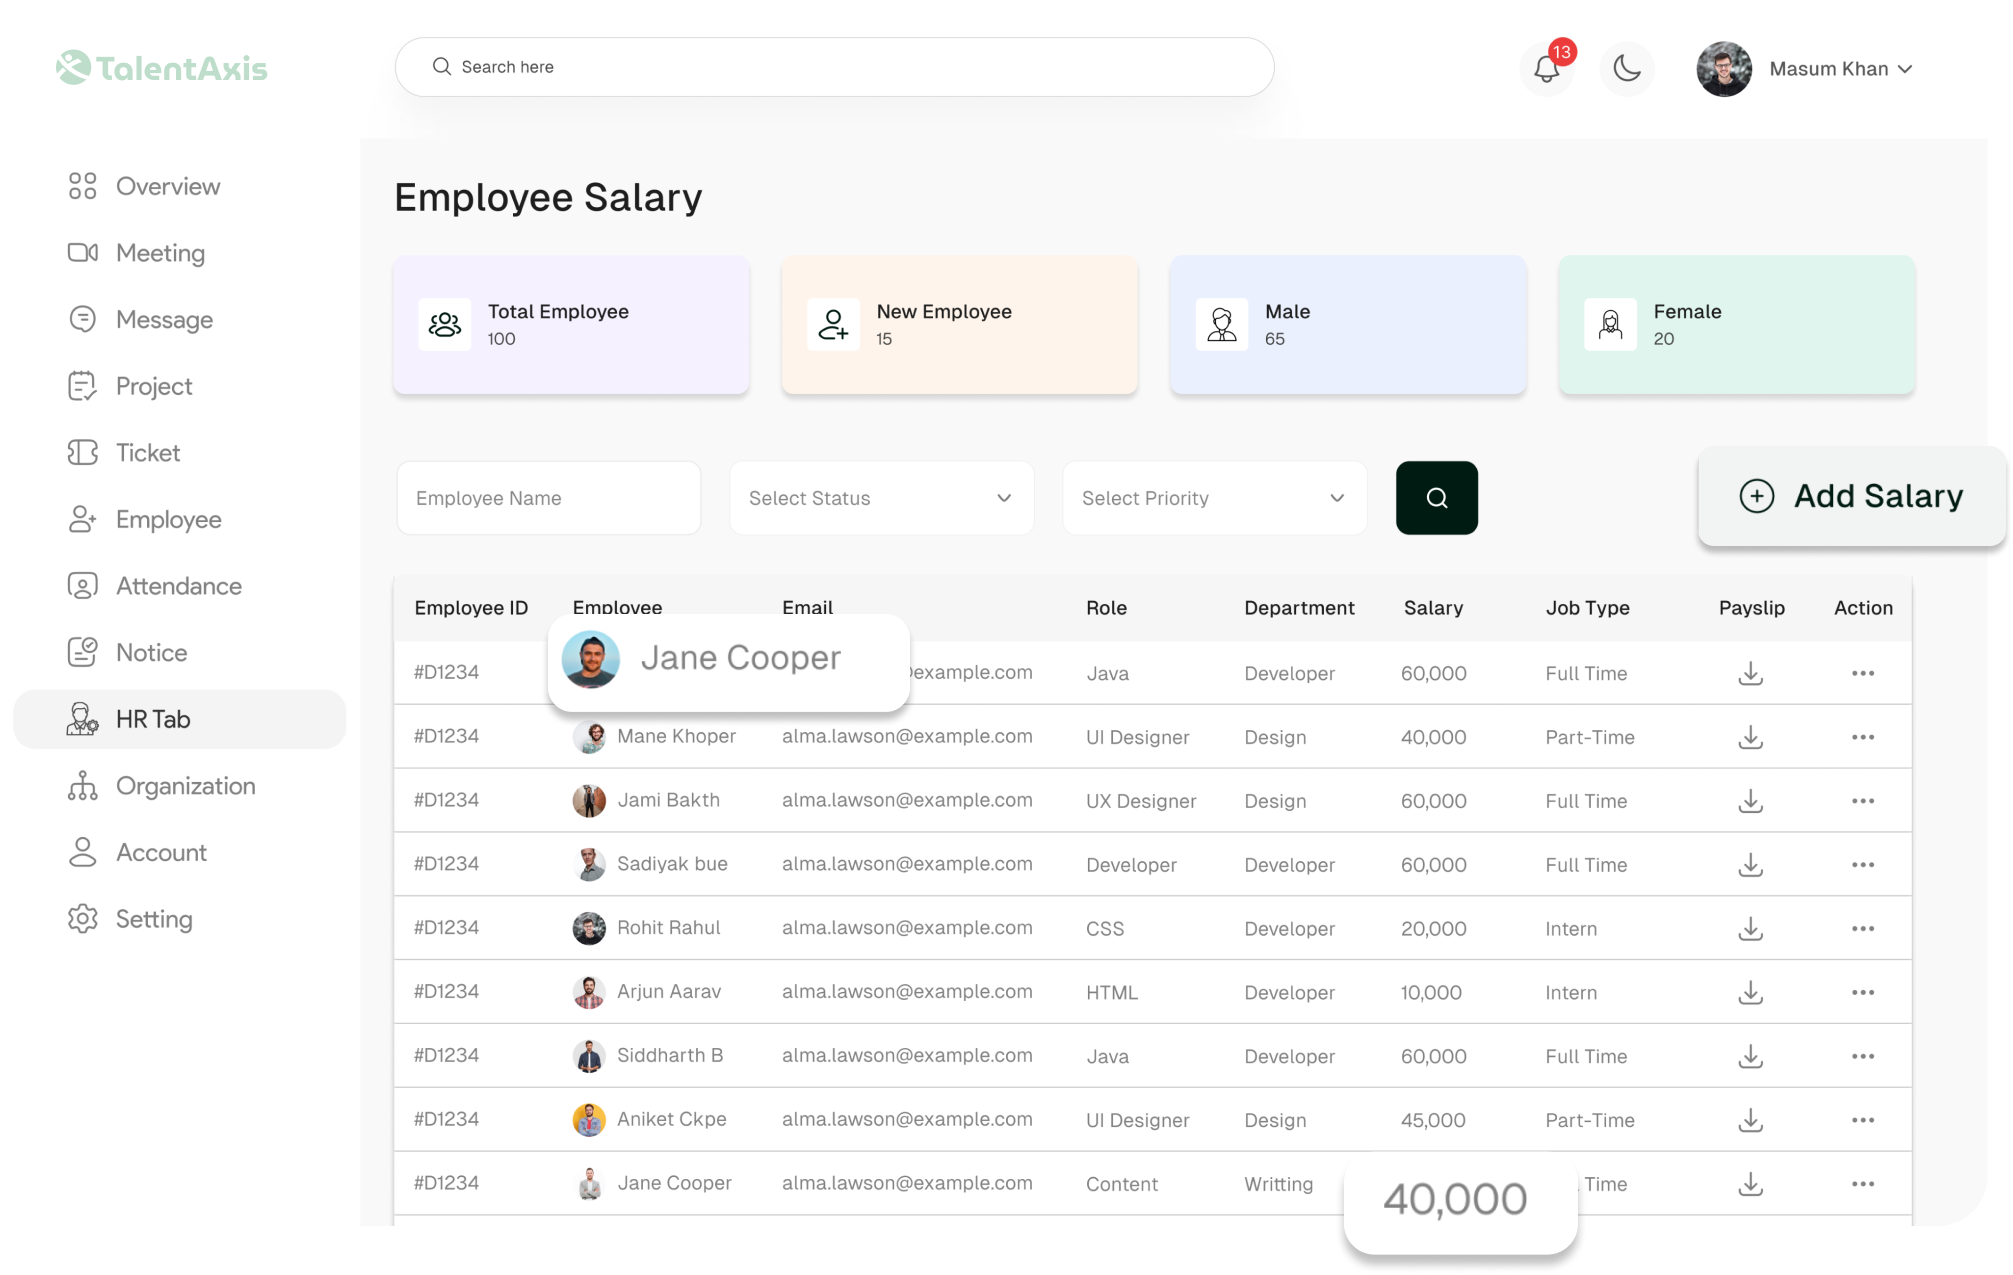
Task: Click the New Employee card icon
Action: pyautogui.click(x=833, y=324)
